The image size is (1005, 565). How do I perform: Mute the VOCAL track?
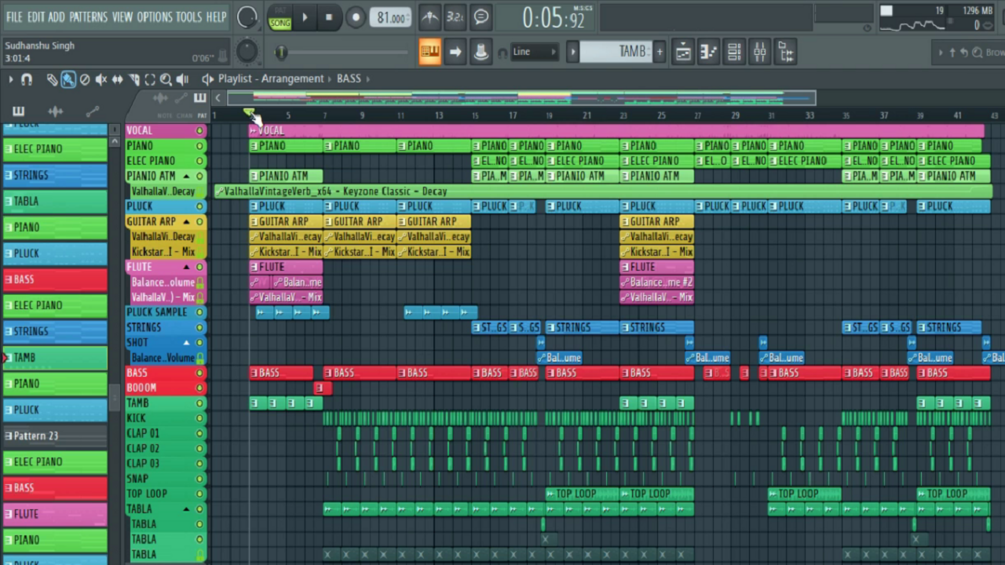(x=199, y=131)
